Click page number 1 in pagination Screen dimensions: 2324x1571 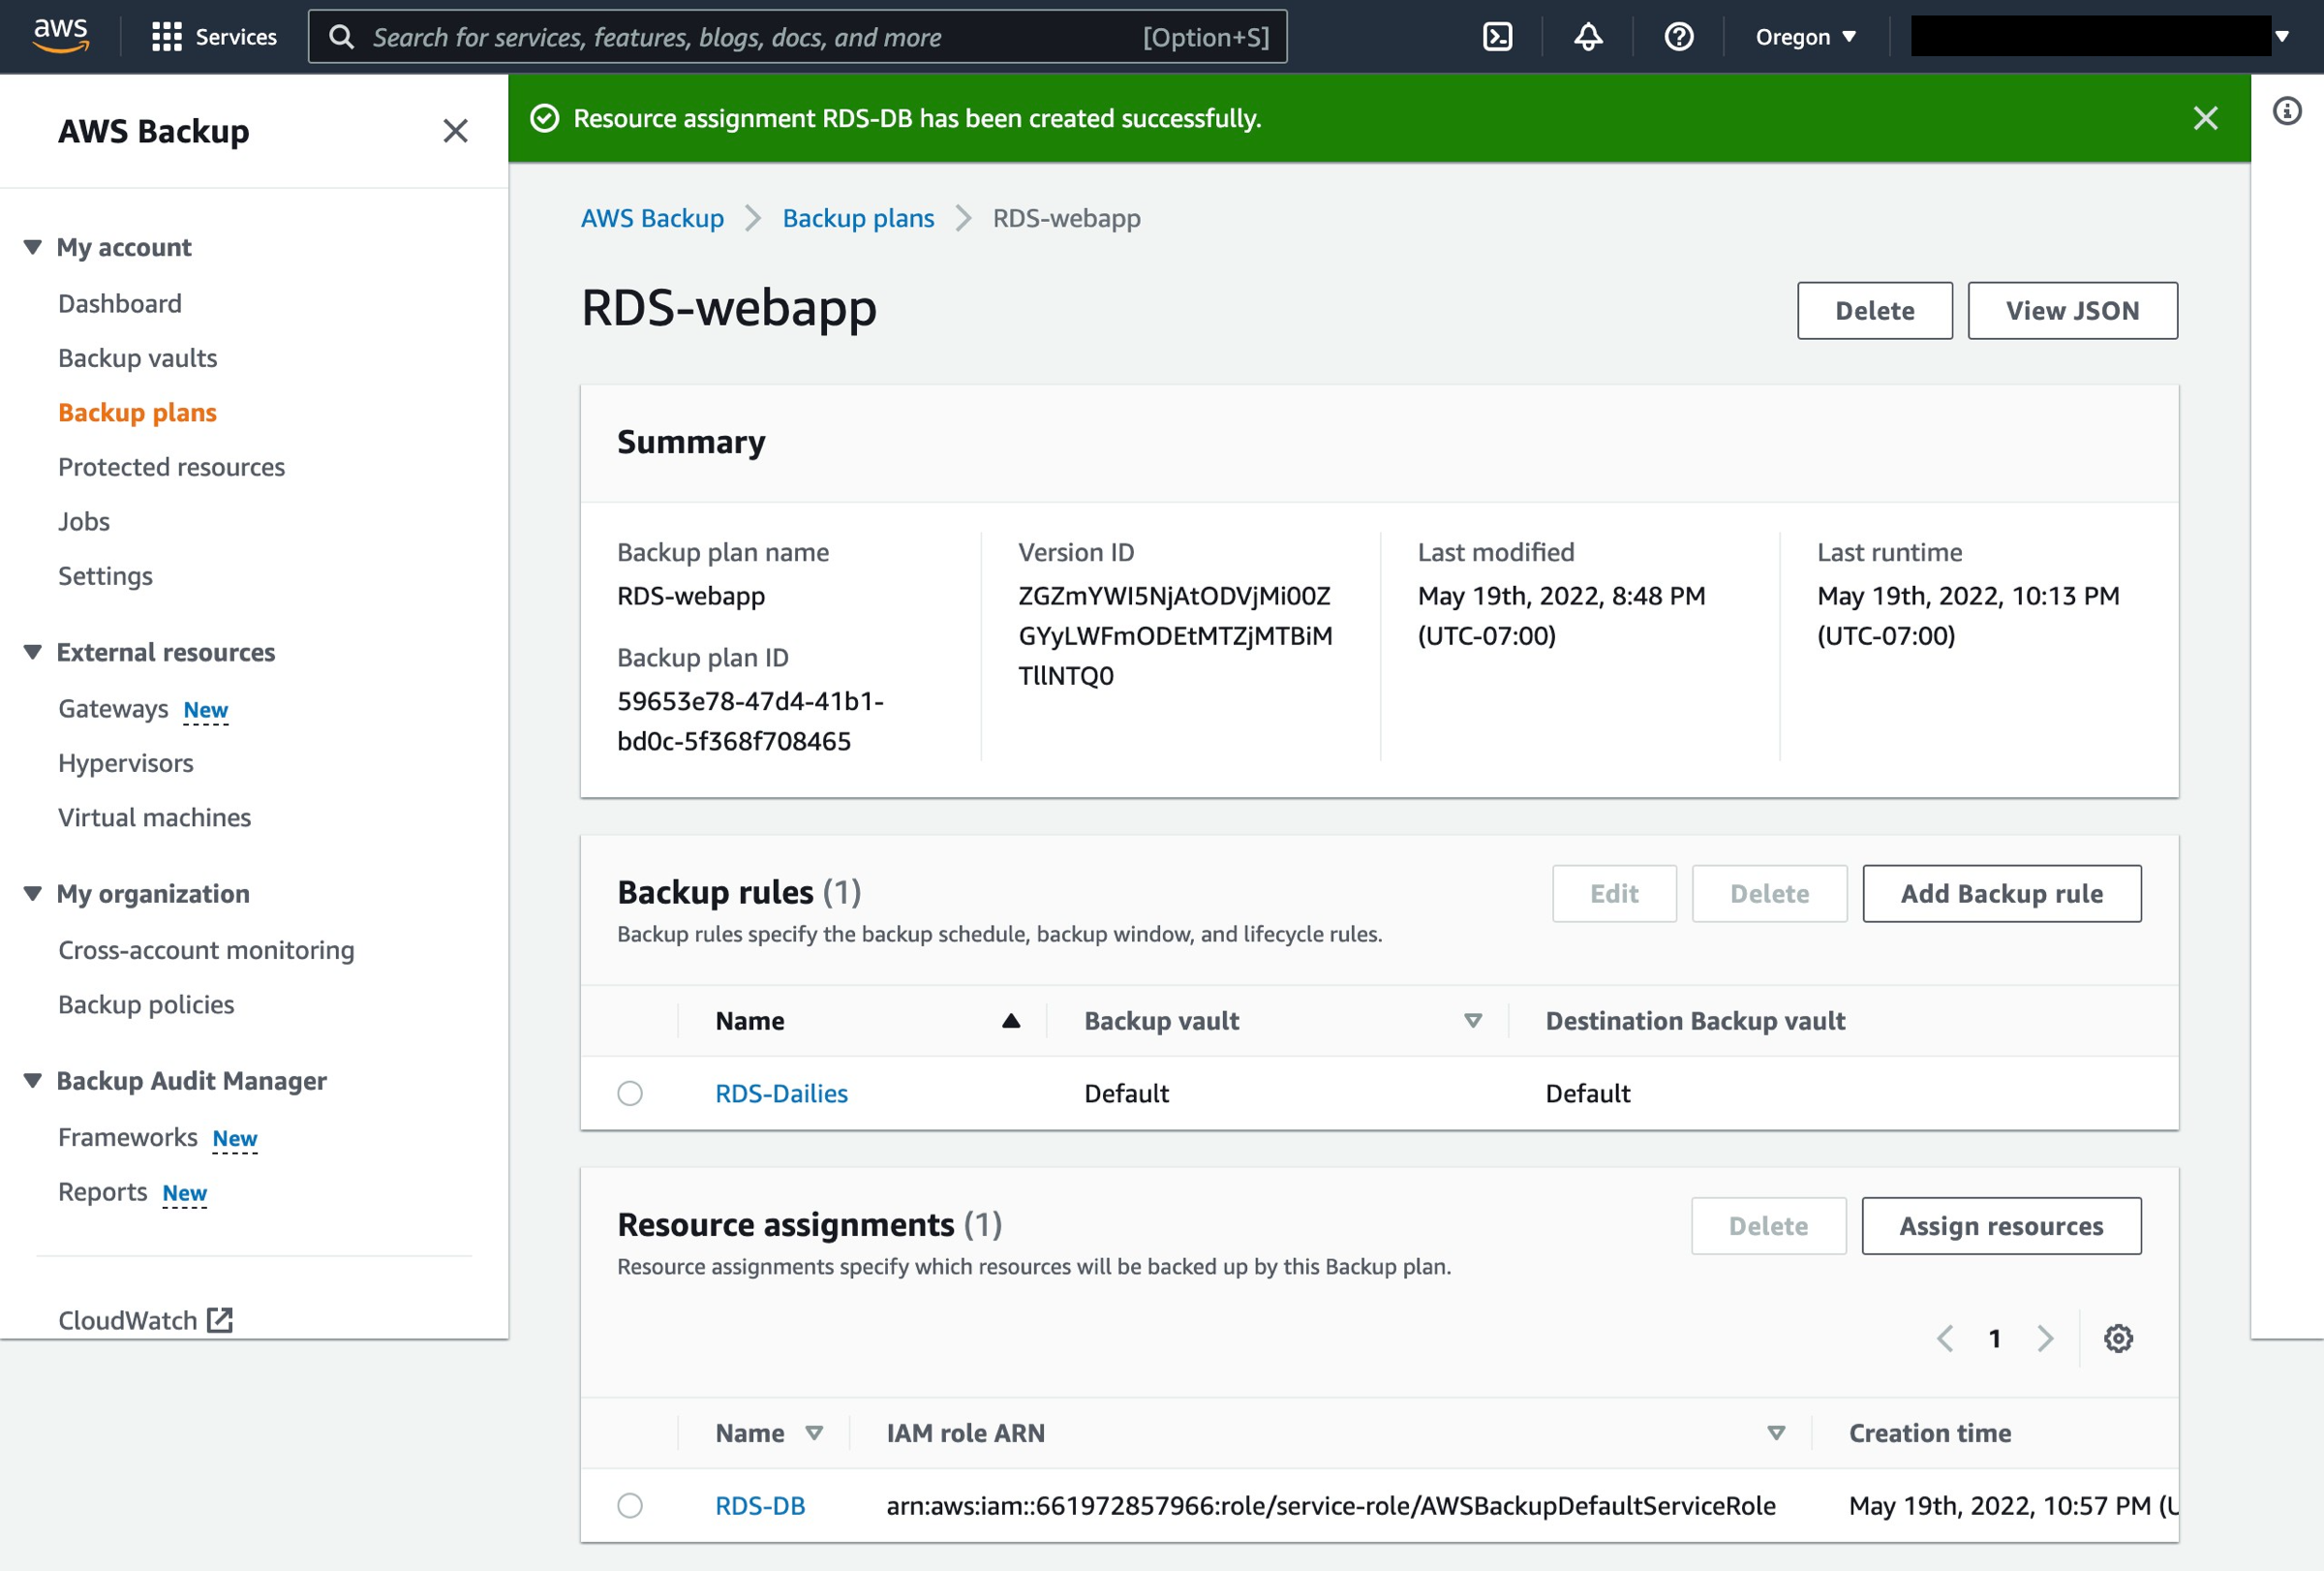(1995, 1338)
